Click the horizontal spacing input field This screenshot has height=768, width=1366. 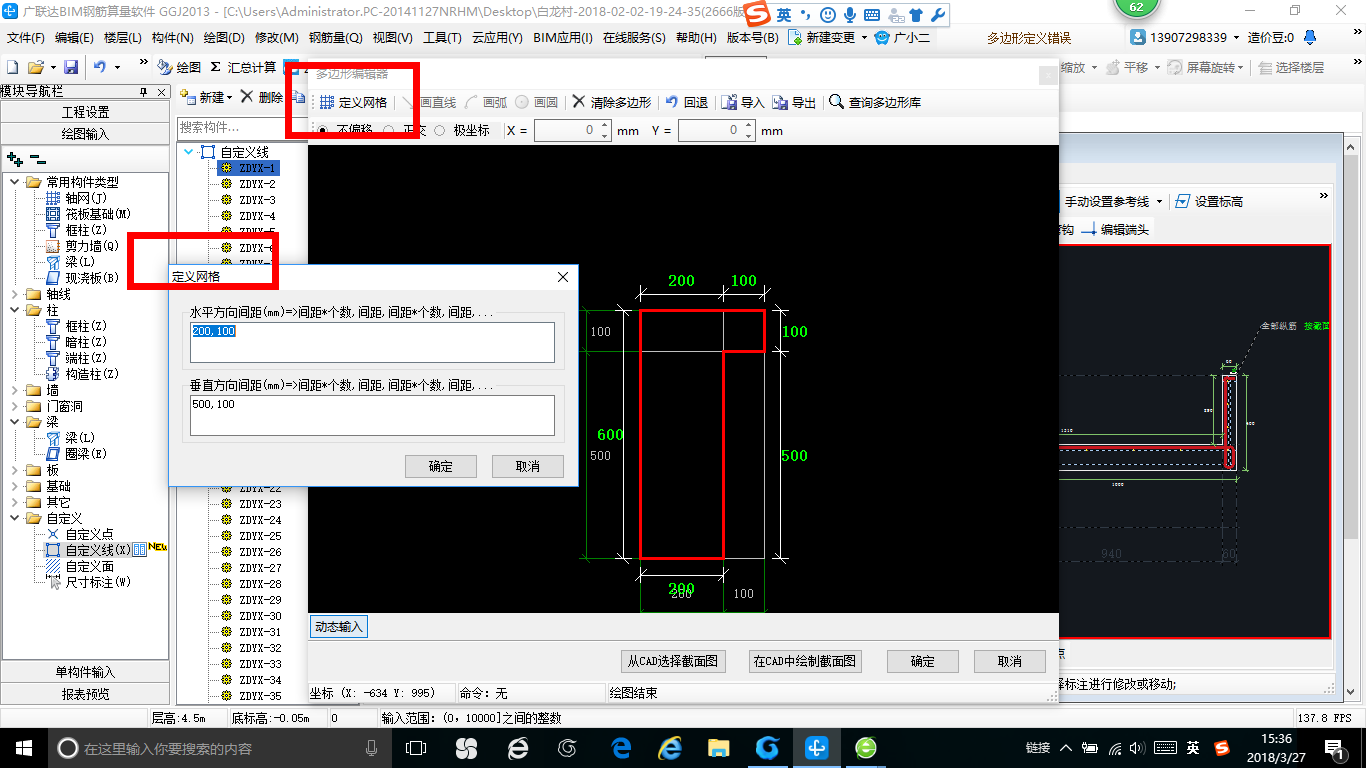[x=372, y=342]
